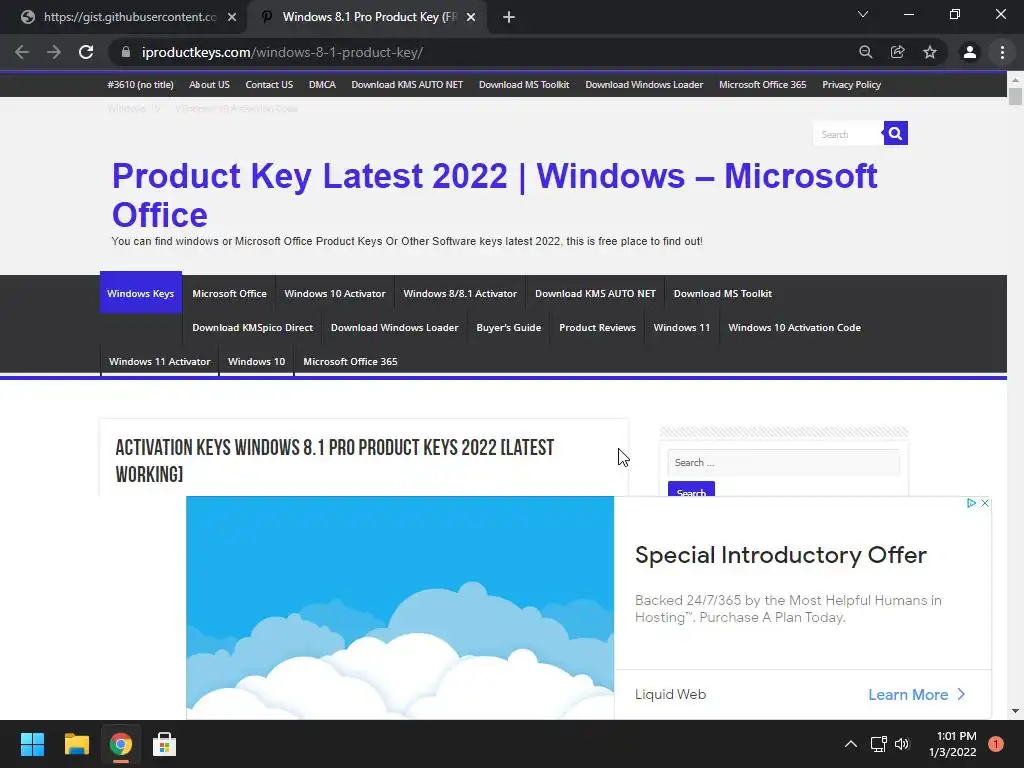Click the cloud ad image
This screenshot has width=1024, height=768.
click(x=400, y=607)
